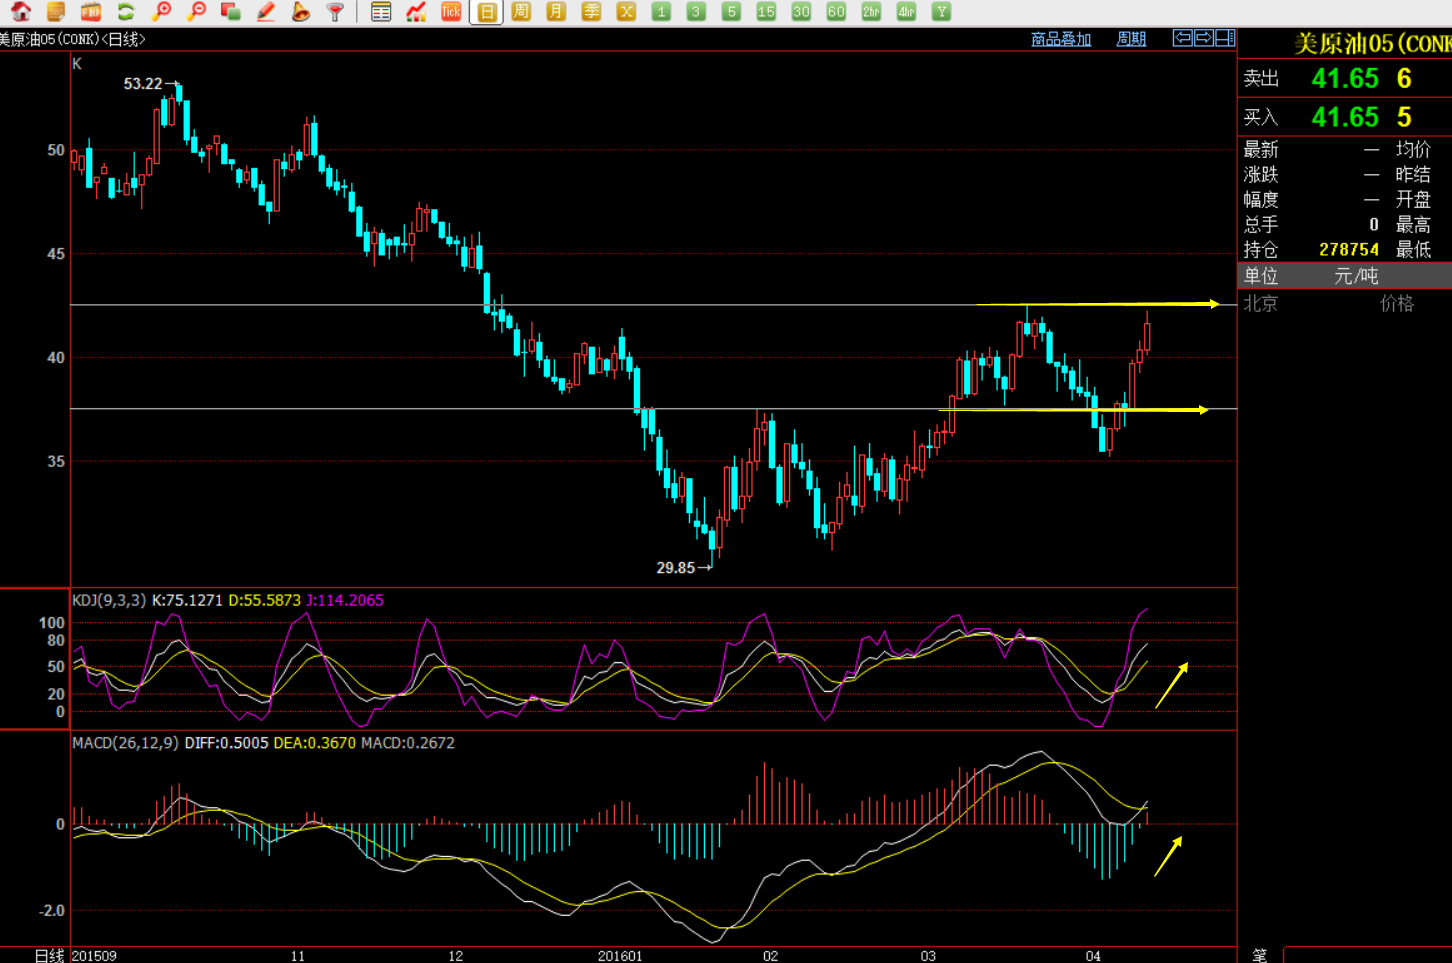The width and height of the screenshot is (1452, 963).
Task: Open the 周期 period dropdown link
Action: [x=1131, y=39]
